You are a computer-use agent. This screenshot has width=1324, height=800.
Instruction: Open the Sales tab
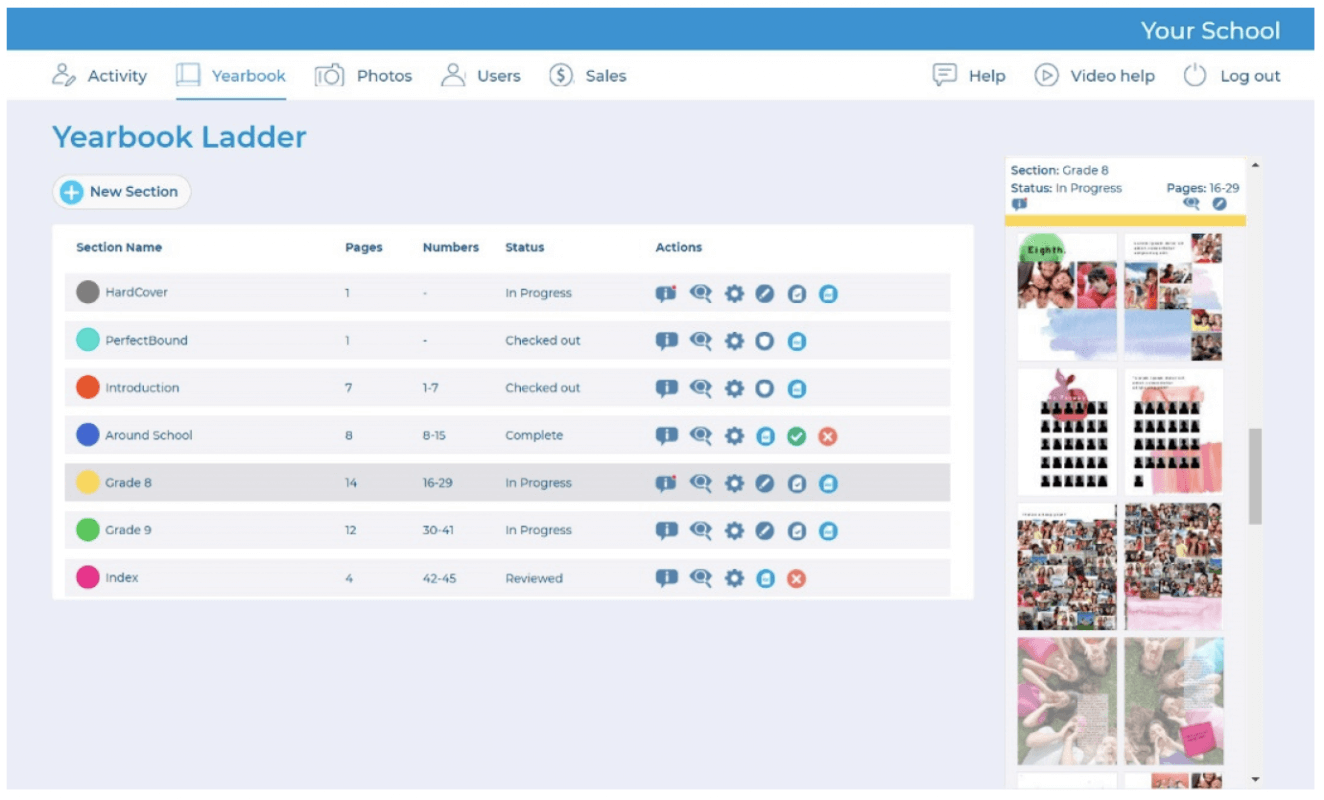tap(588, 76)
